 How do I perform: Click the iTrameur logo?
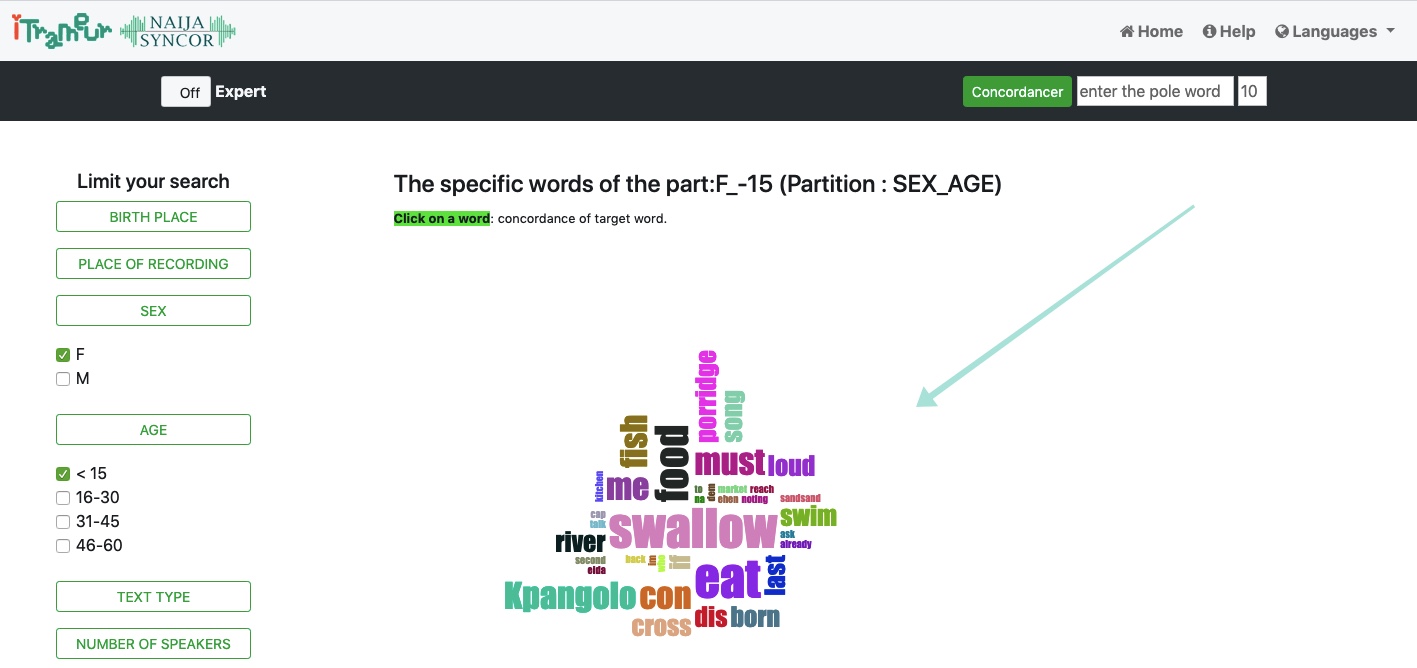pyautogui.click(x=62, y=30)
